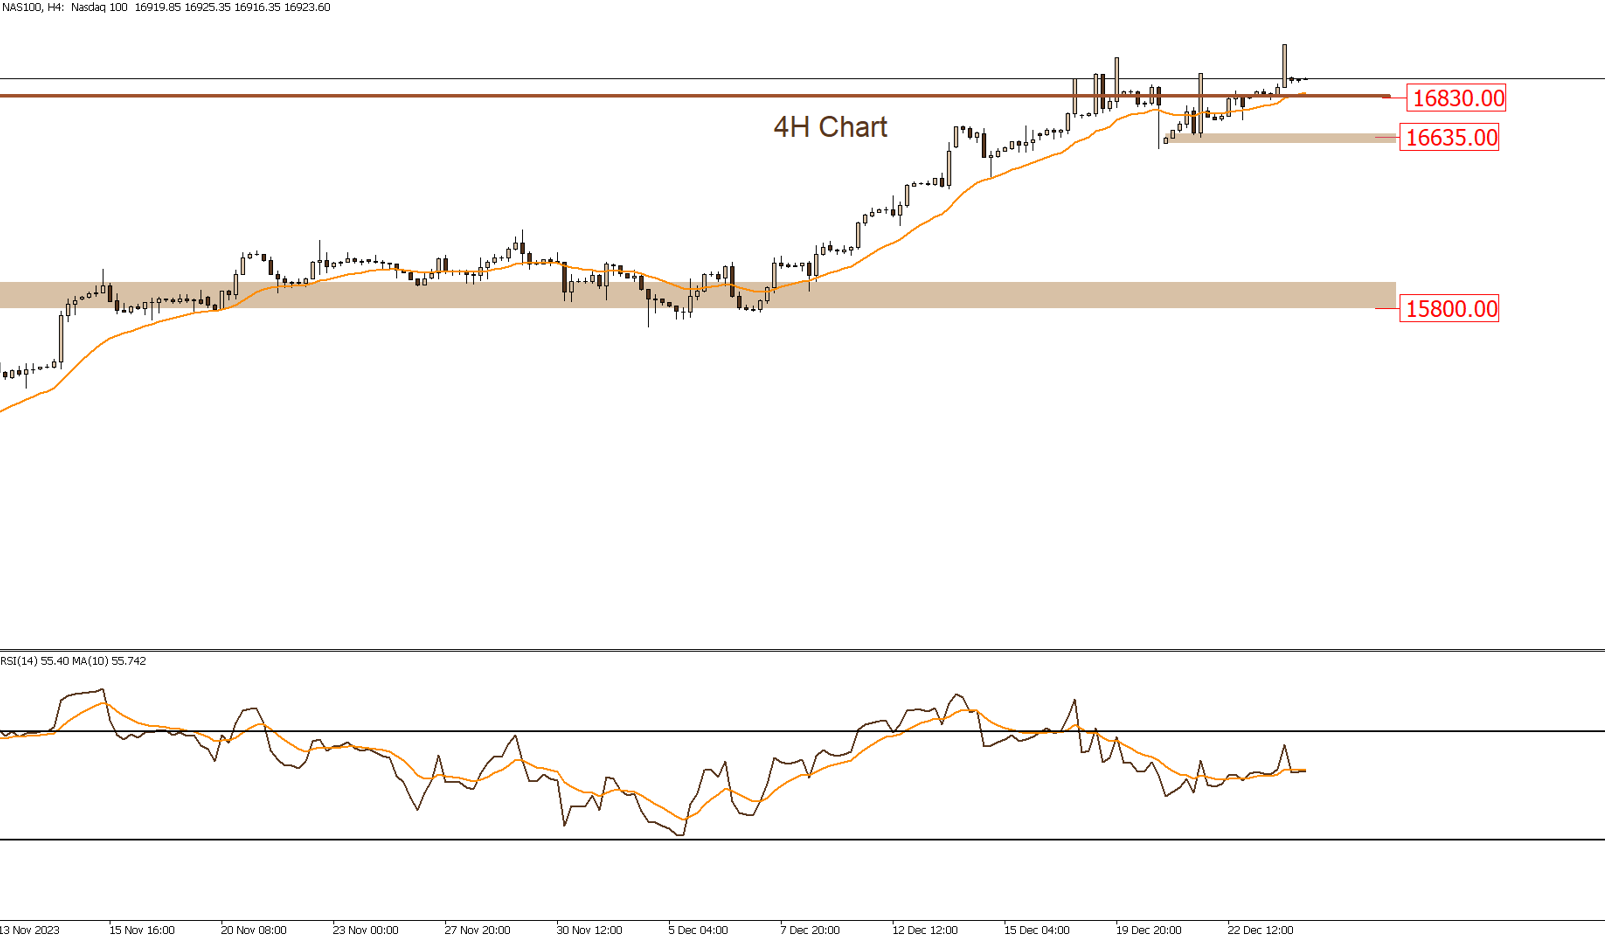Click the 22 Dec 12:00 time label
The height and width of the screenshot is (939, 1605).
(x=1260, y=930)
